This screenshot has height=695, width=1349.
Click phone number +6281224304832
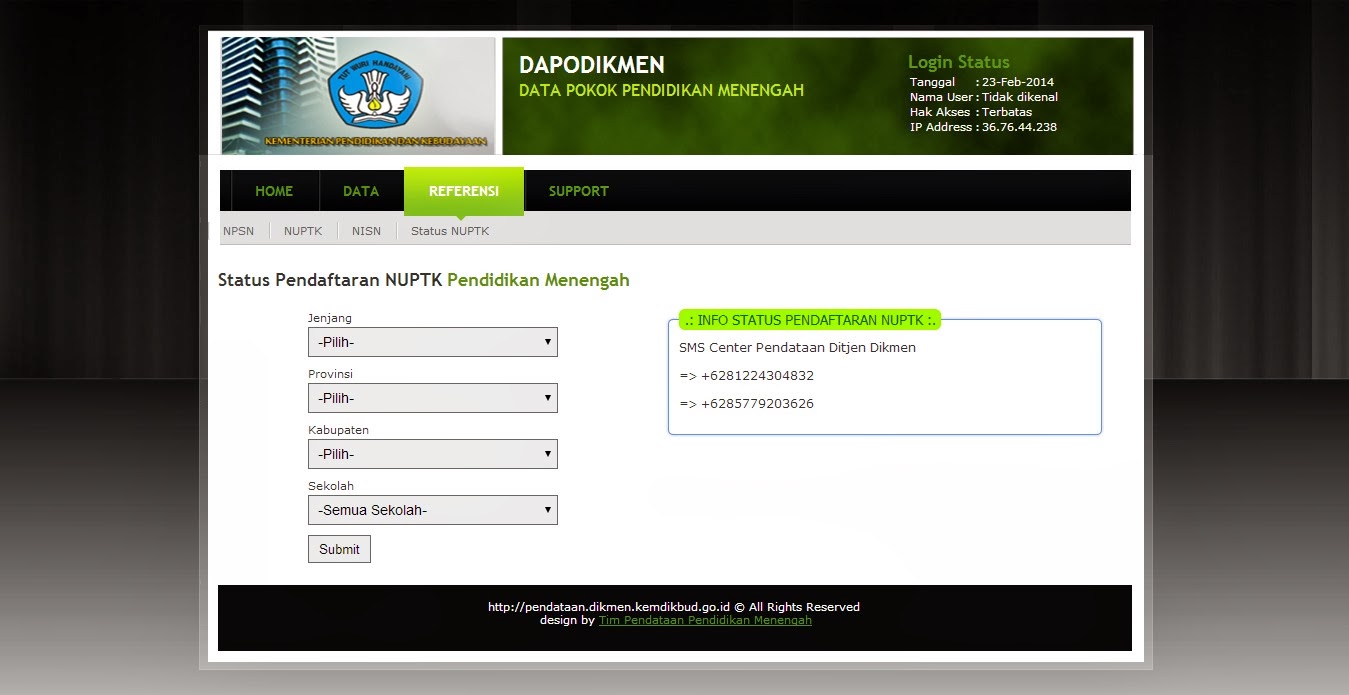tap(757, 376)
